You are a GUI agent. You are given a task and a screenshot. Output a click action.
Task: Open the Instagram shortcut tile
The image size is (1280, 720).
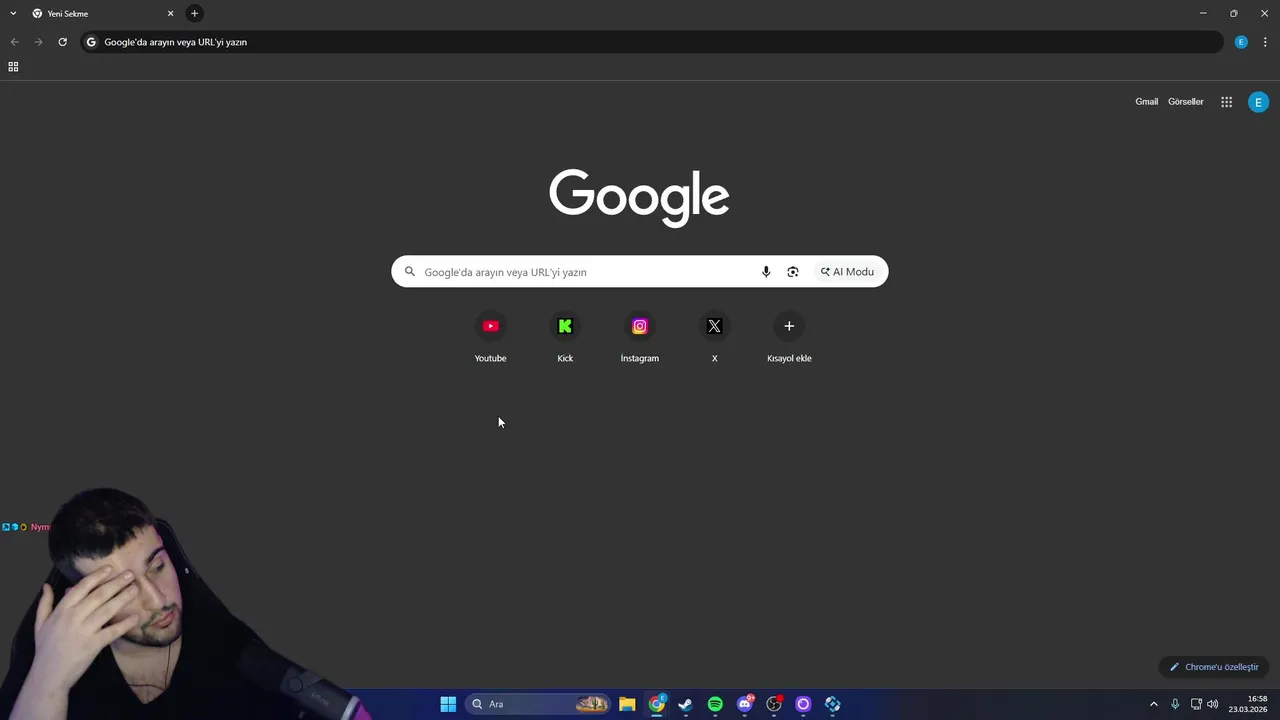click(x=640, y=338)
